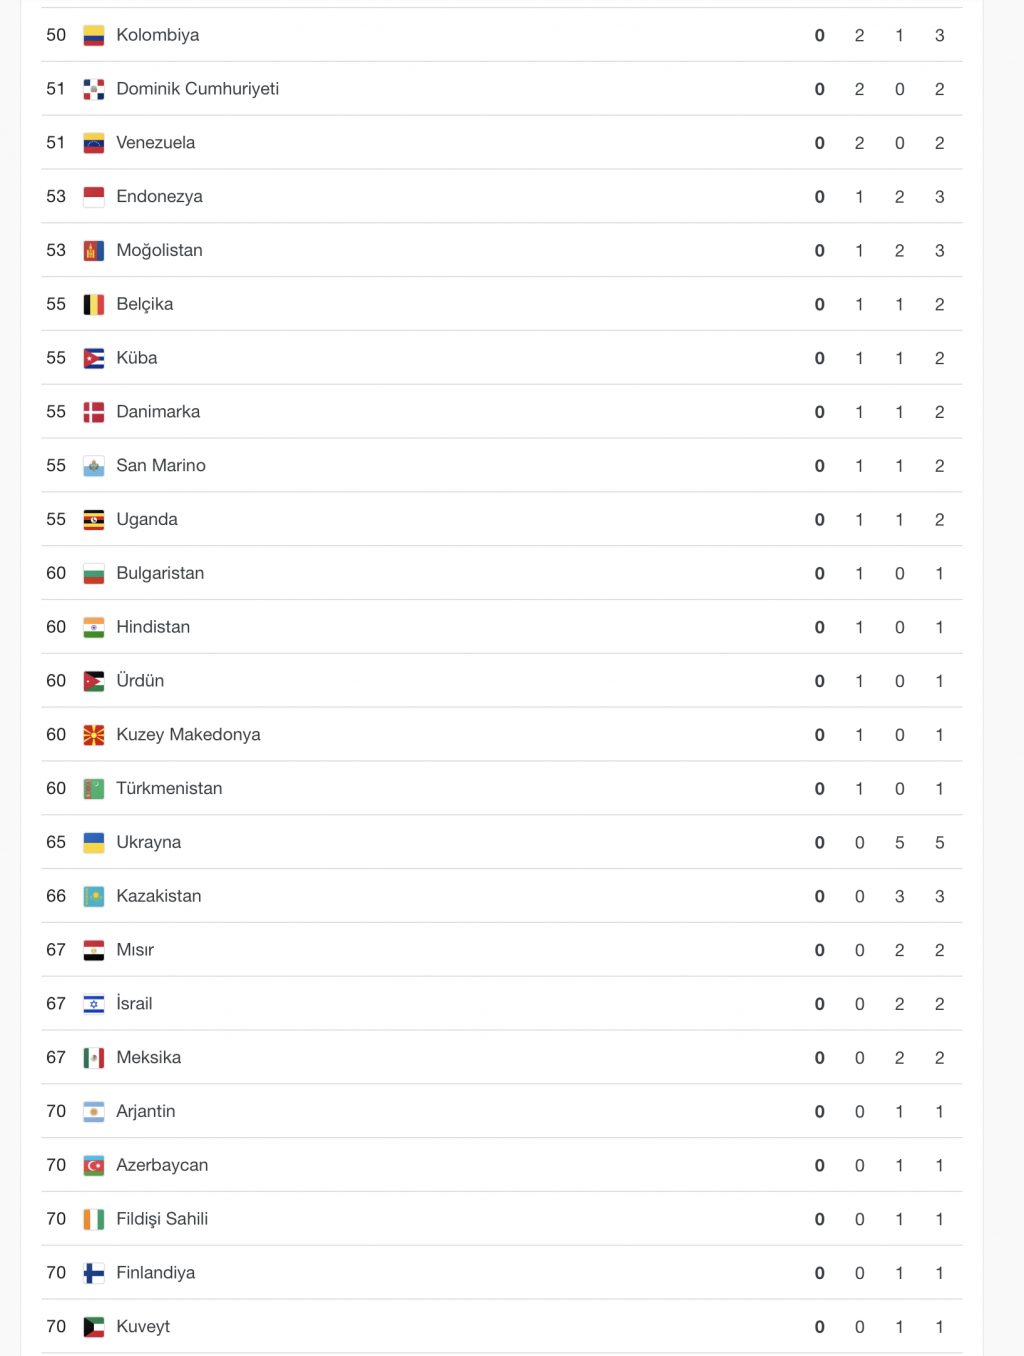Click the Kuzey Makedonya flag icon

(94, 735)
